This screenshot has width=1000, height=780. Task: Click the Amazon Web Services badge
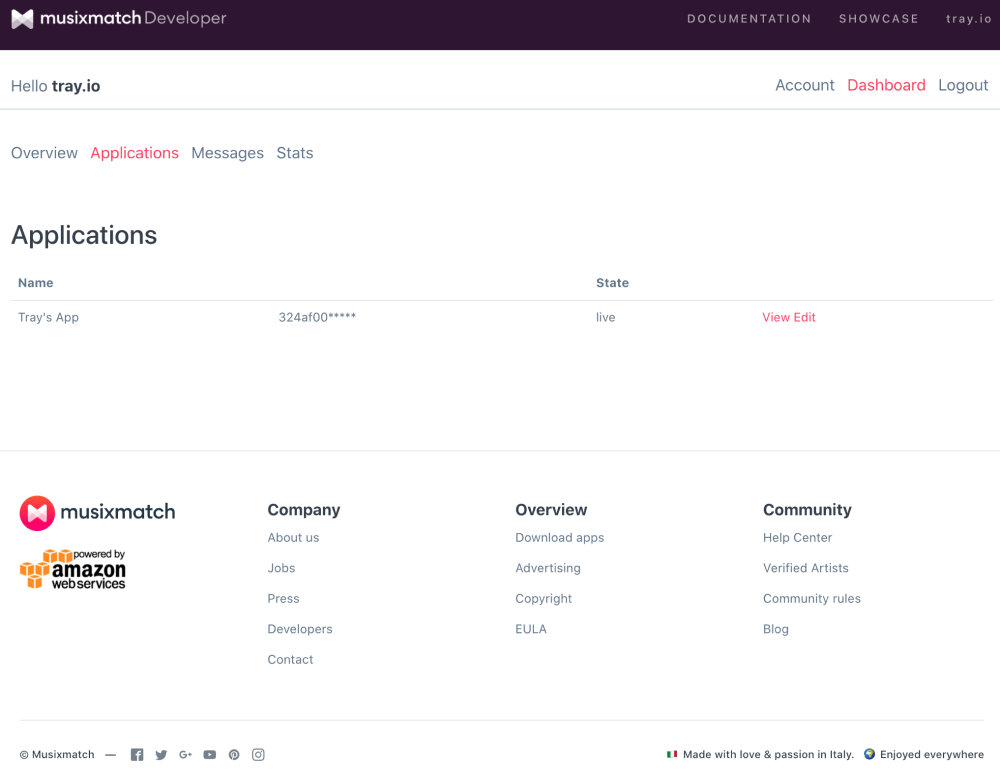click(x=73, y=569)
